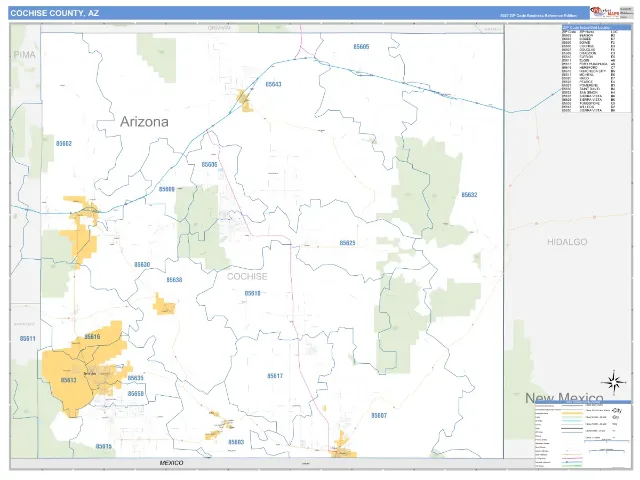The width and height of the screenshot is (640, 480).
Task: Click ZIP code label 85630
Action: coord(142,265)
